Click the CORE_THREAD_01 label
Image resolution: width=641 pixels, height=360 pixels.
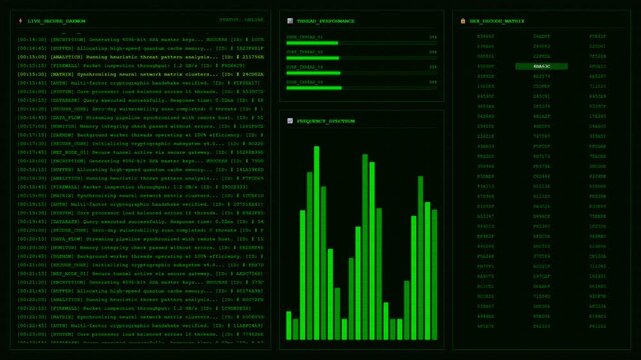[x=304, y=37]
